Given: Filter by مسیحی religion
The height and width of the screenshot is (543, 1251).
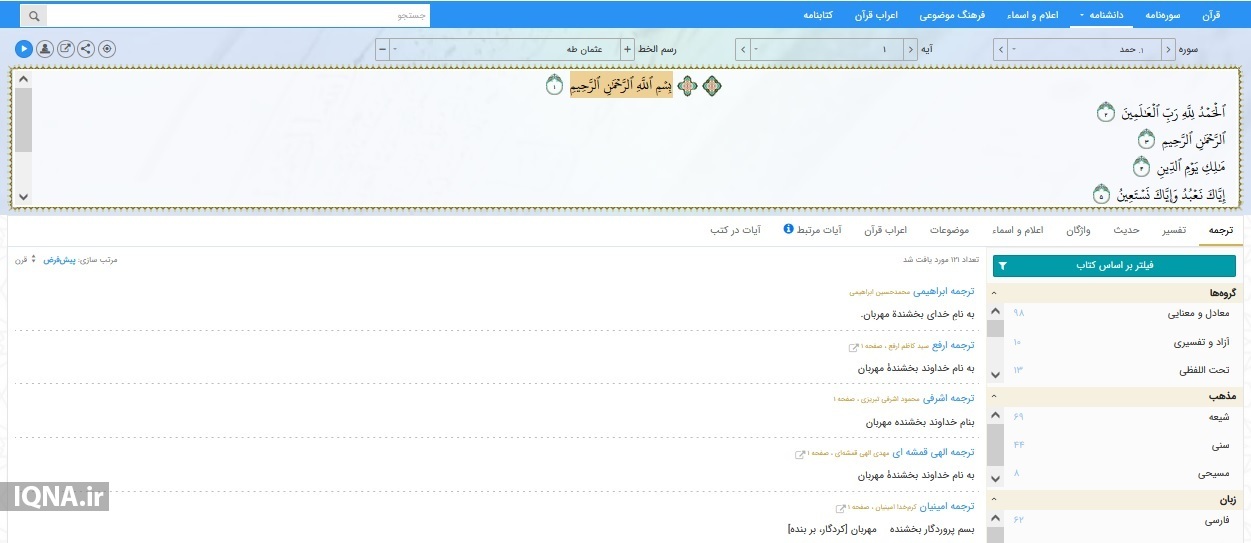Looking at the screenshot, I should click(x=1213, y=473).
